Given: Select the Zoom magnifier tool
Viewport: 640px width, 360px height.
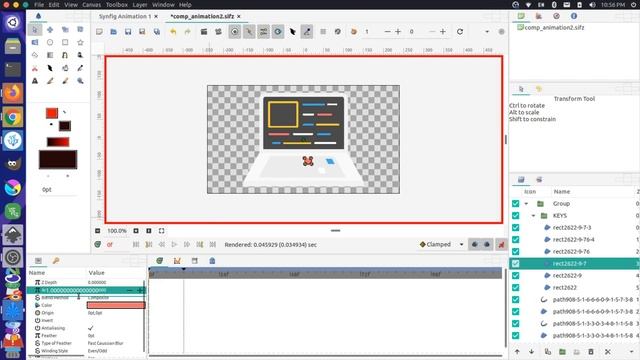Looking at the screenshot, I should (x=80, y=81).
